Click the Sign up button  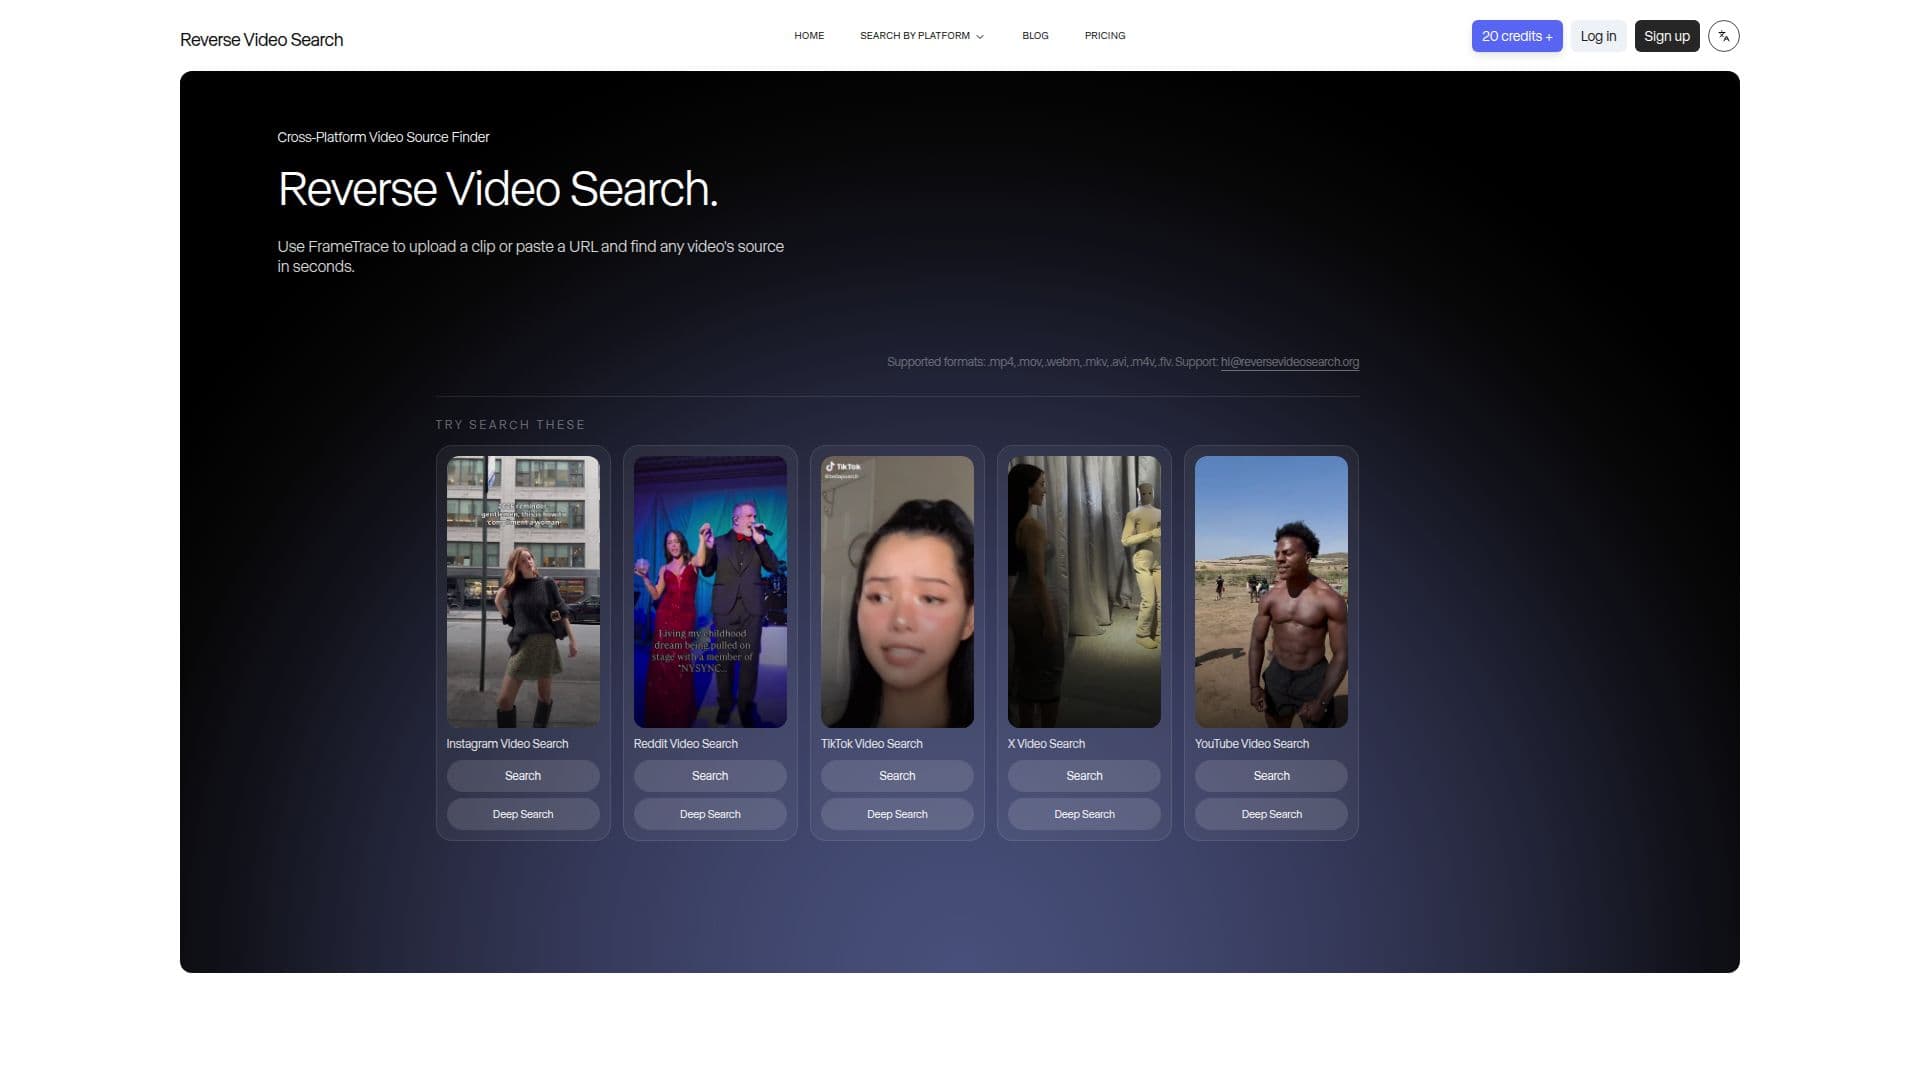[x=1667, y=36]
